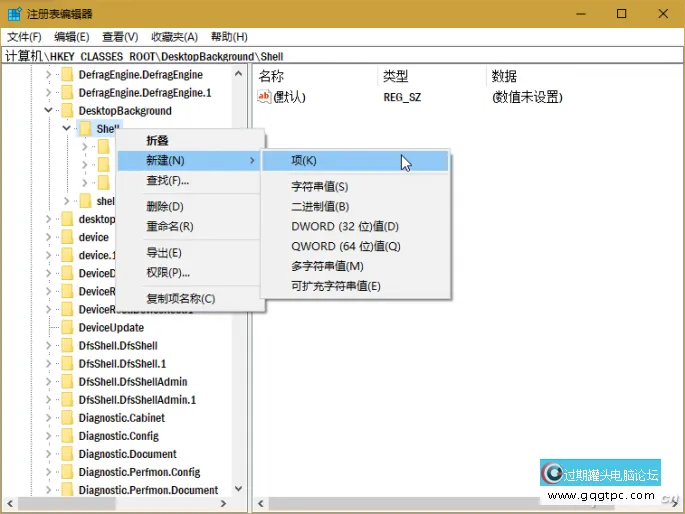Open the 收藏夹(A) menu
The height and width of the screenshot is (514, 685).
pyautogui.click(x=175, y=37)
